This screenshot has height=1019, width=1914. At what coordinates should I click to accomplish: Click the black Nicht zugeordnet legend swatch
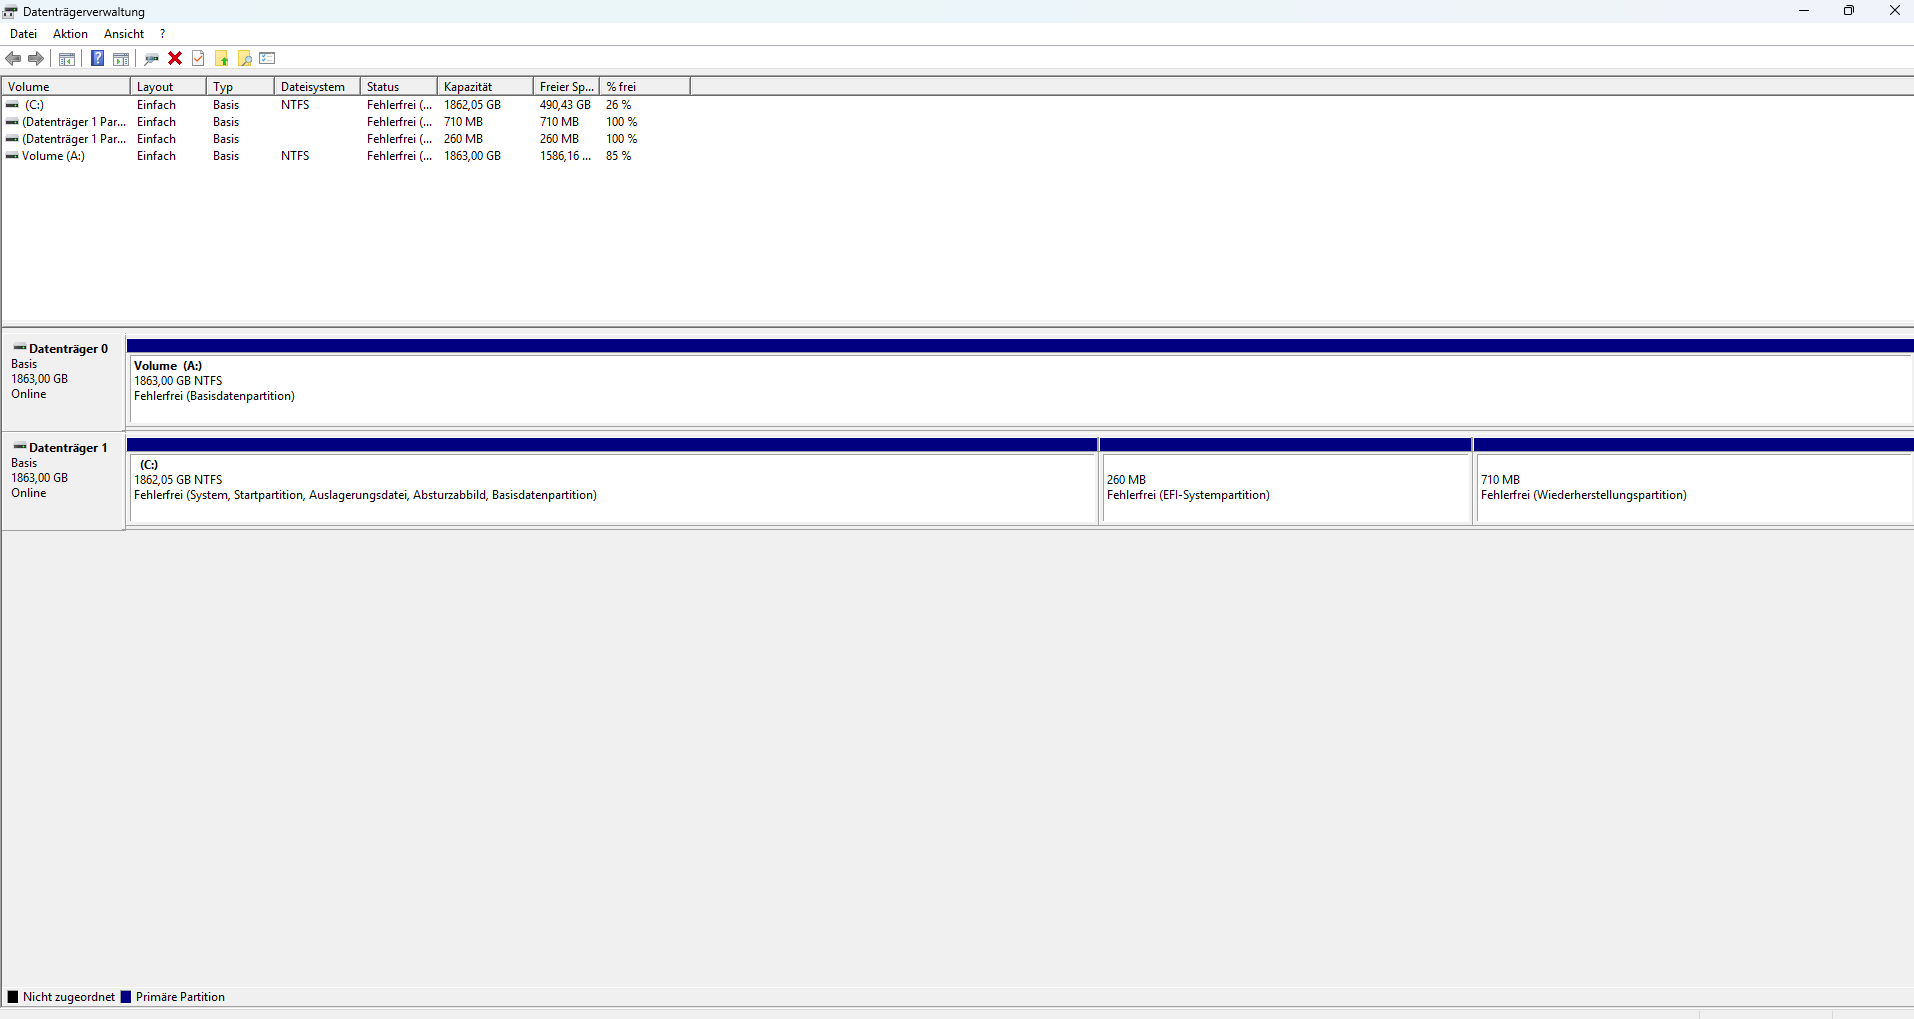click(x=13, y=997)
